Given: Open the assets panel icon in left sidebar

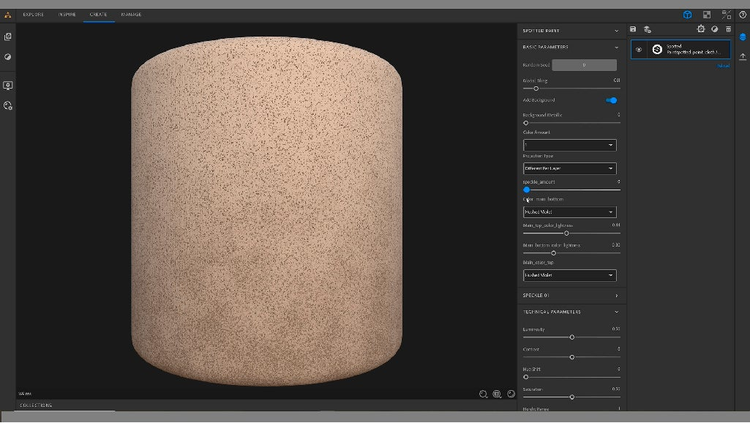Looking at the screenshot, I should pos(8,37).
